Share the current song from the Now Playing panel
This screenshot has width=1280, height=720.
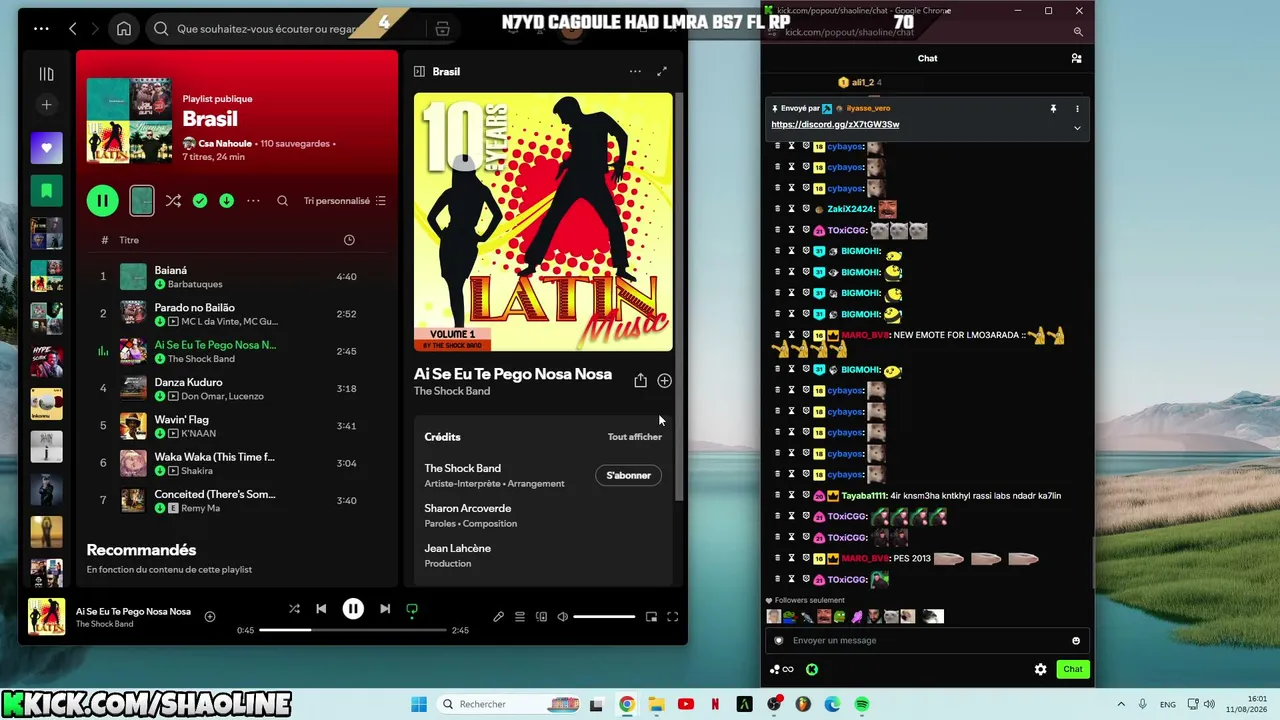(x=640, y=380)
